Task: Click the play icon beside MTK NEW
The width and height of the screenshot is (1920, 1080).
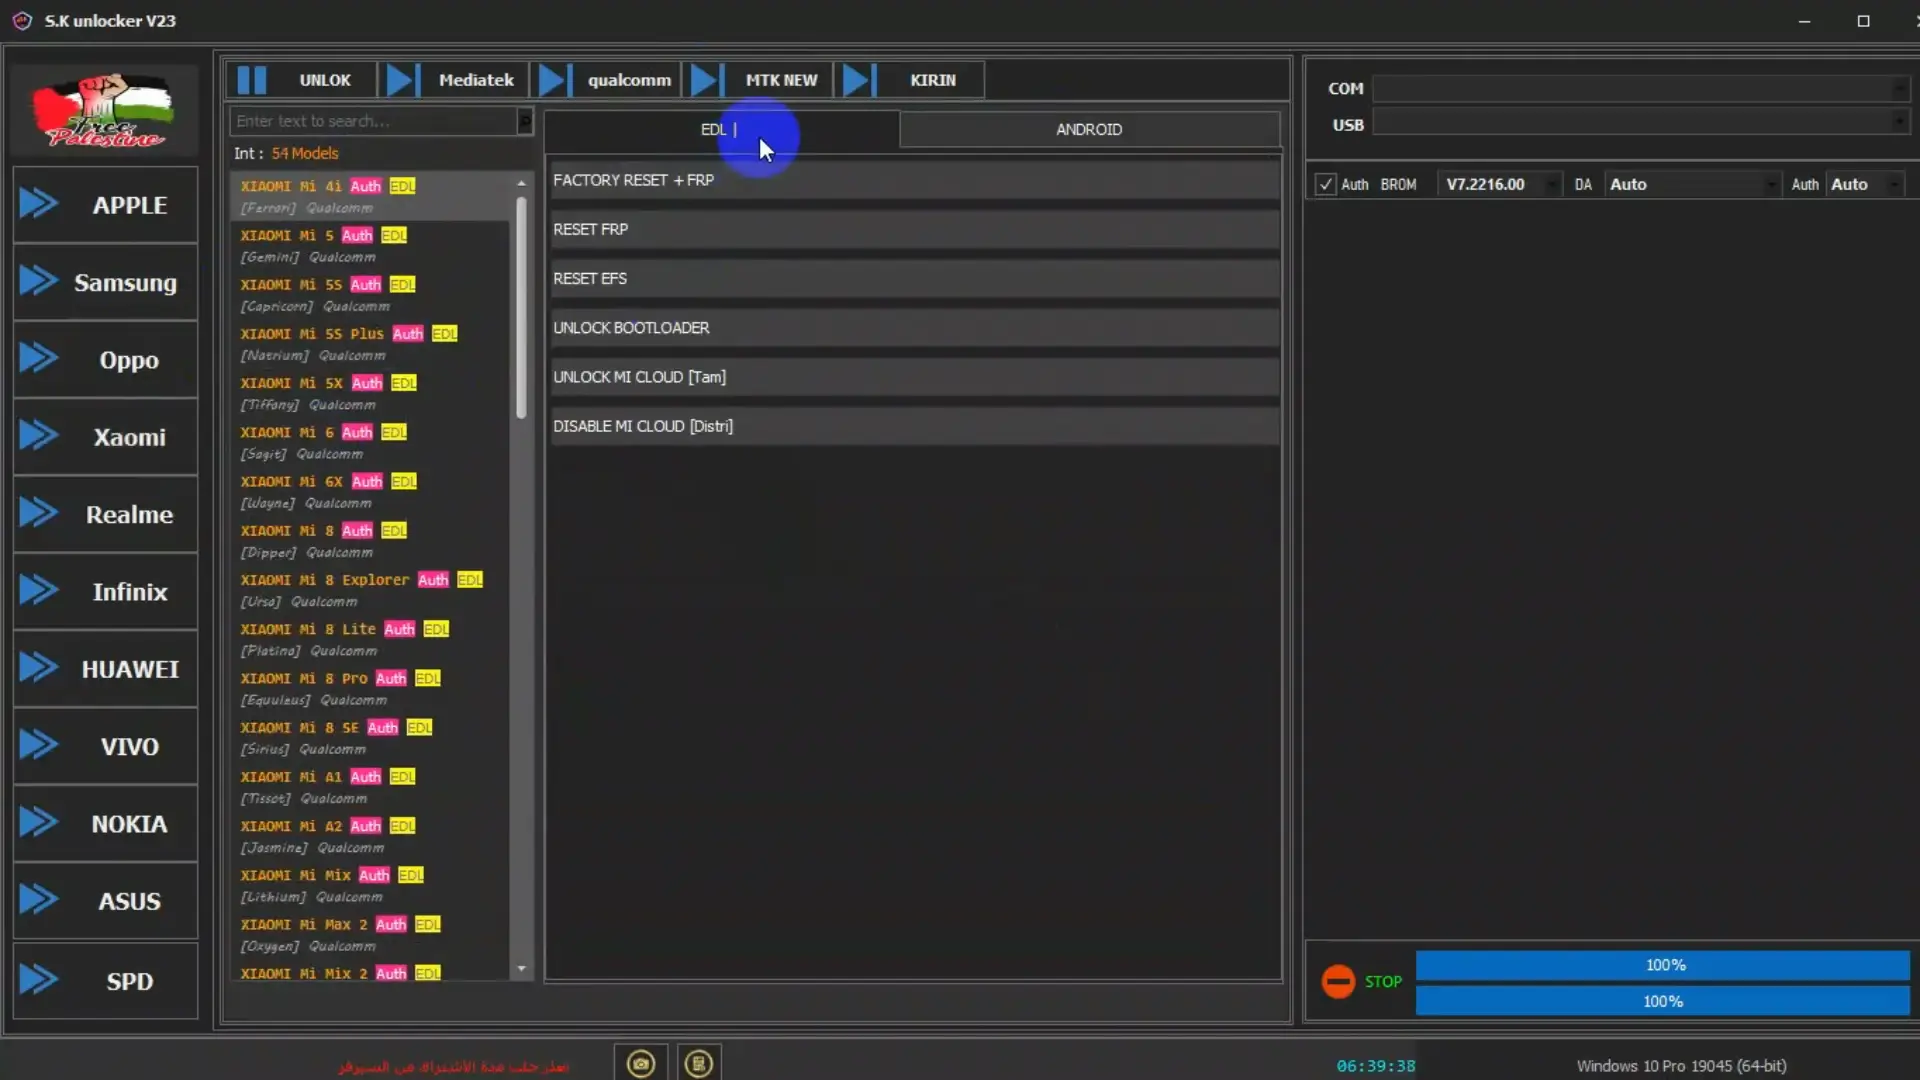Action: pos(705,80)
